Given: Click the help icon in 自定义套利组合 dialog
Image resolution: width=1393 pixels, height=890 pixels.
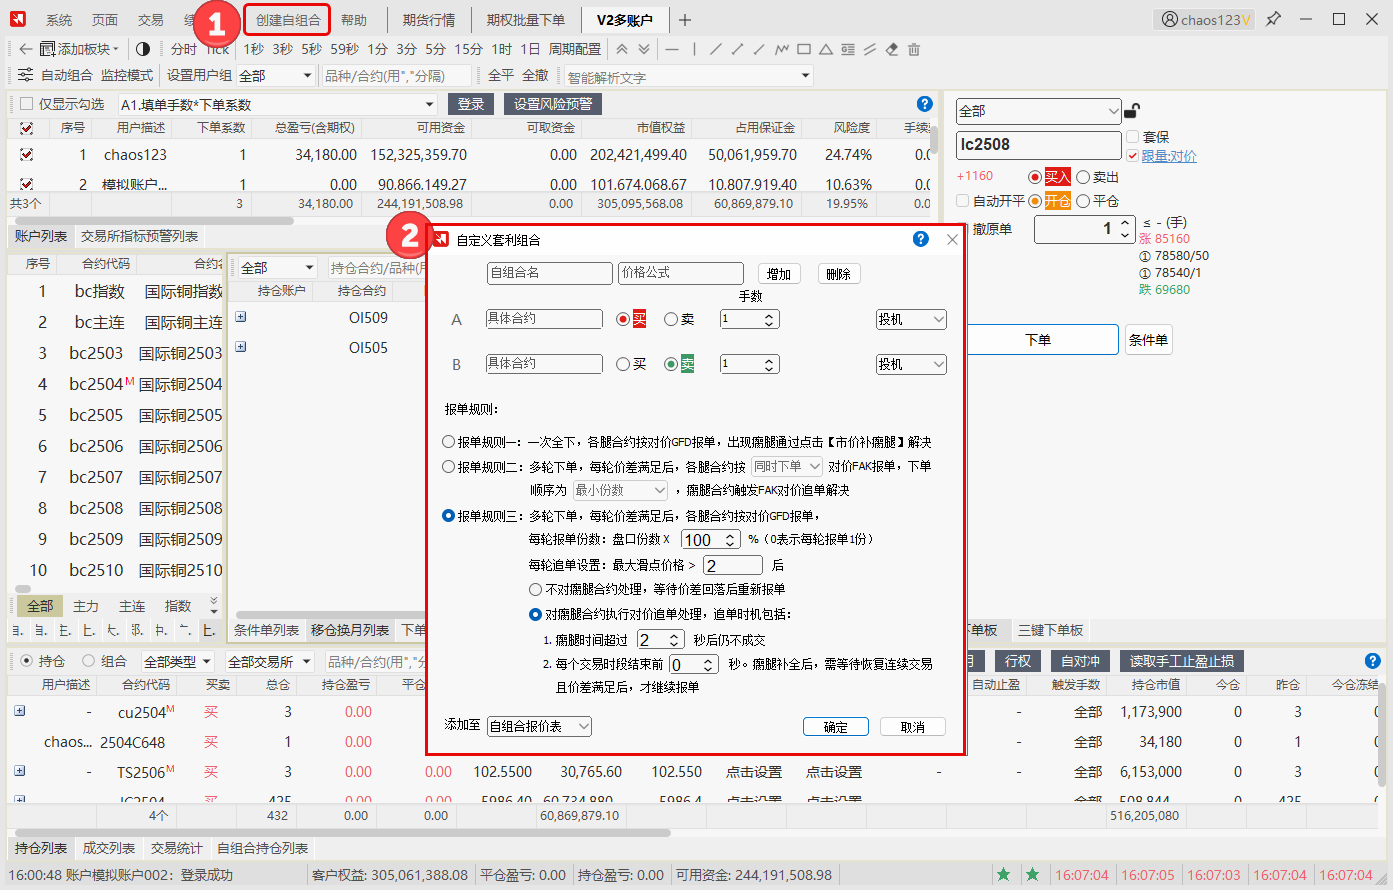Looking at the screenshot, I should coord(921,239).
